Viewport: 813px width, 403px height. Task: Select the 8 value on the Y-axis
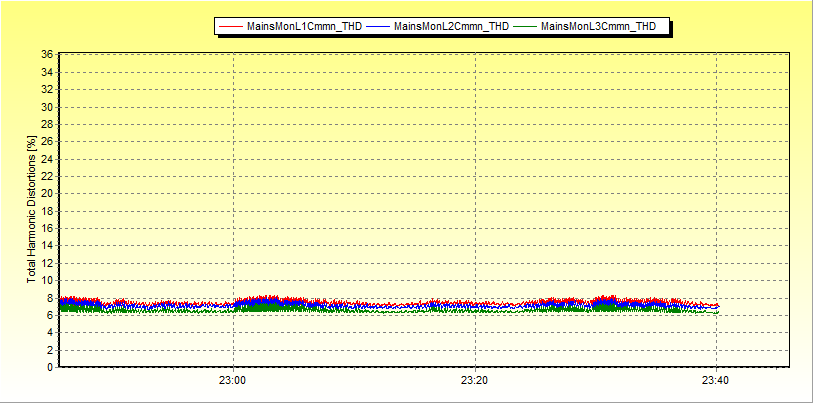point(50,298)
